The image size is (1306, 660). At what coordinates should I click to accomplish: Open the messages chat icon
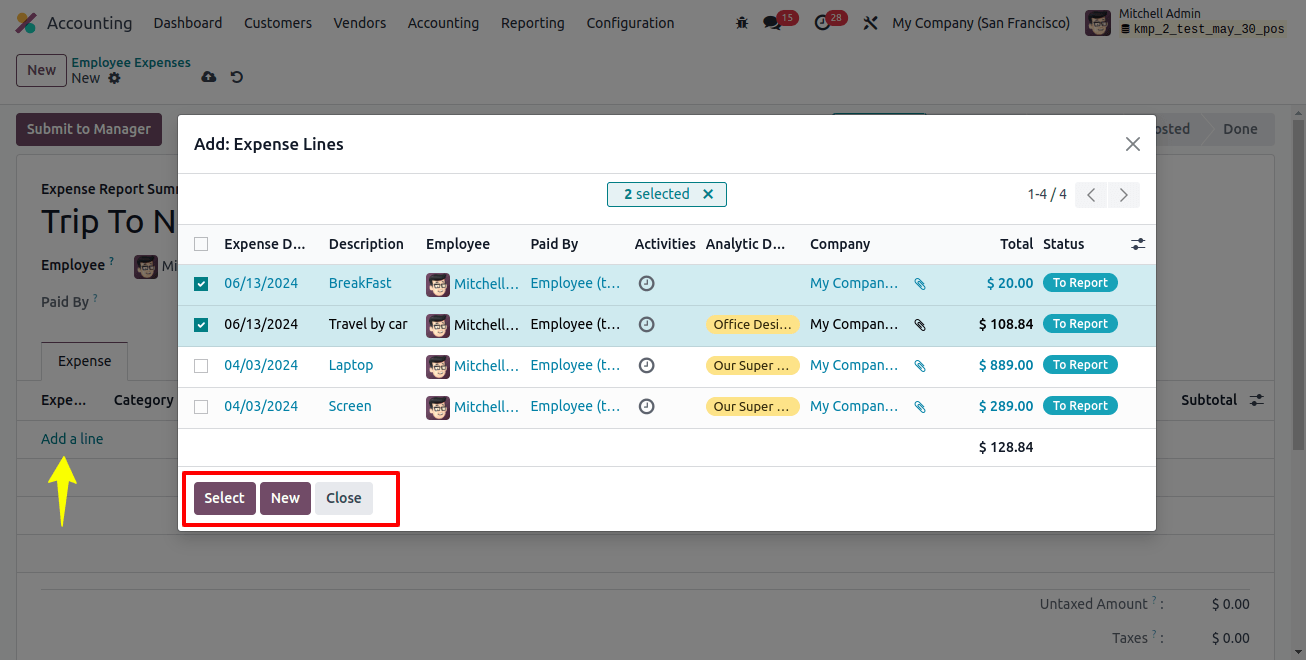point(771,22)
